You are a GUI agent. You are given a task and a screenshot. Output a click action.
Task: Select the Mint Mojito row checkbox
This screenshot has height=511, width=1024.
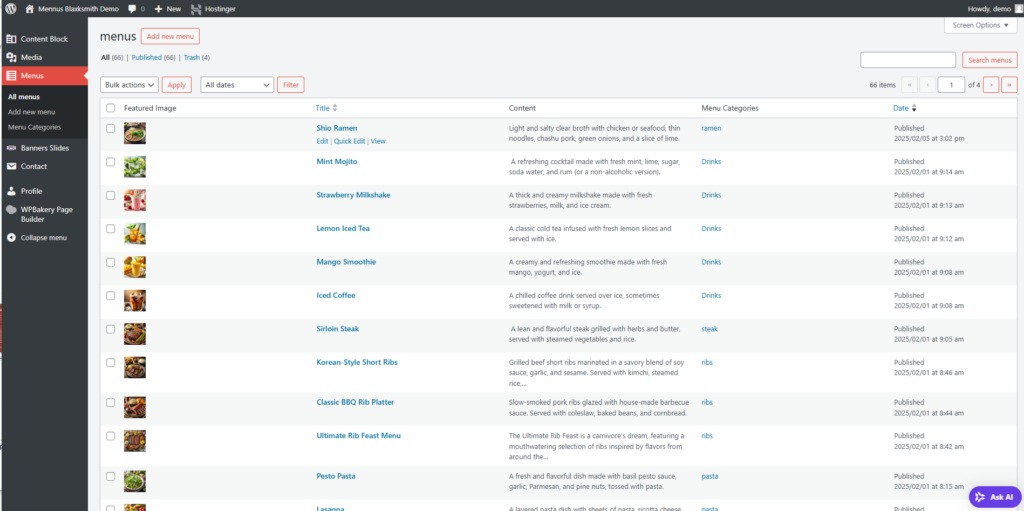pos(110,162)
